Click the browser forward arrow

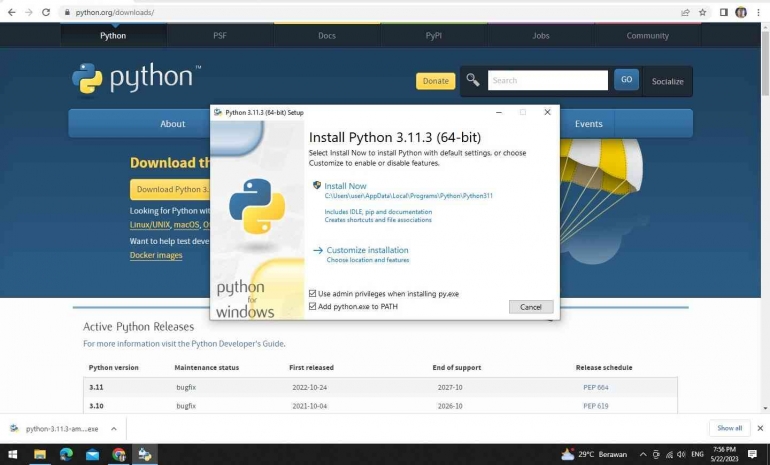pyautogui.click(x=29, y=12)
